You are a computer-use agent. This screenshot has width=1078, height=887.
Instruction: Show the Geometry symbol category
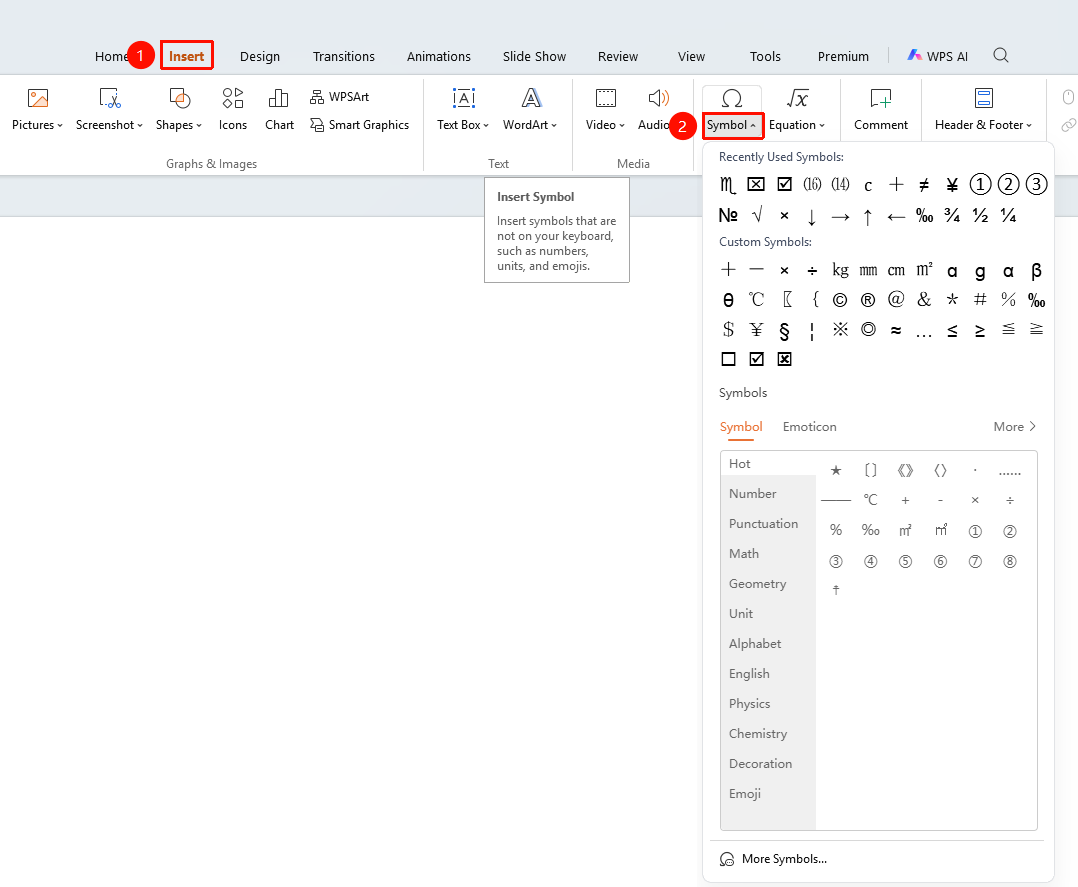[757, 584]
